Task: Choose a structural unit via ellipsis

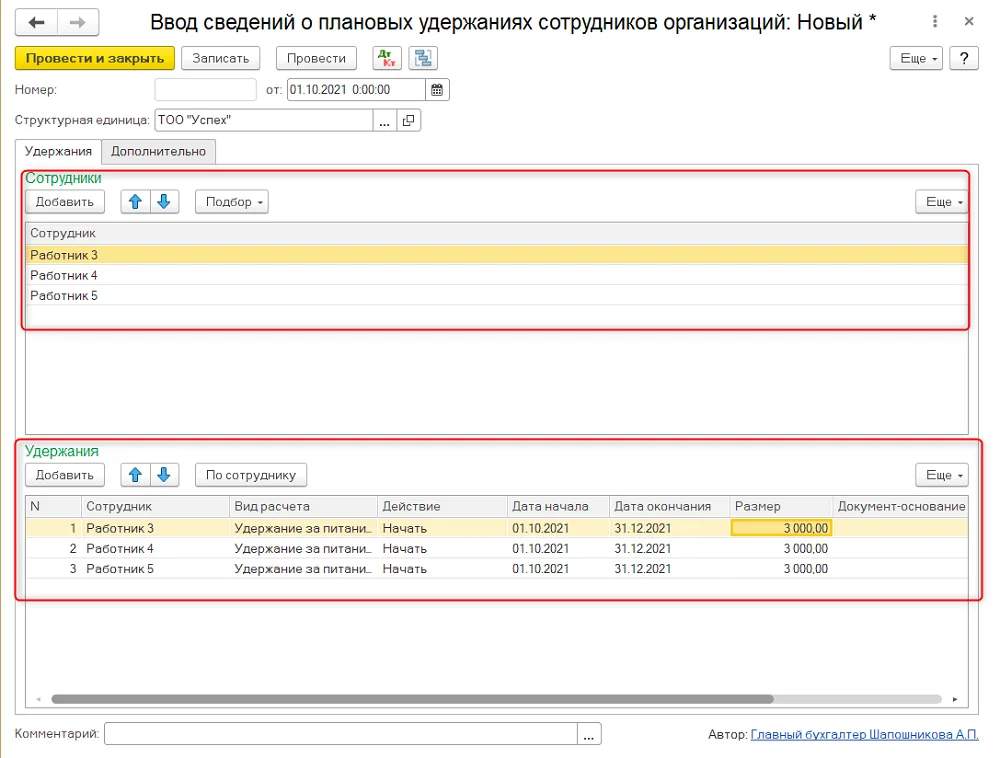Action: click(385, 120)
